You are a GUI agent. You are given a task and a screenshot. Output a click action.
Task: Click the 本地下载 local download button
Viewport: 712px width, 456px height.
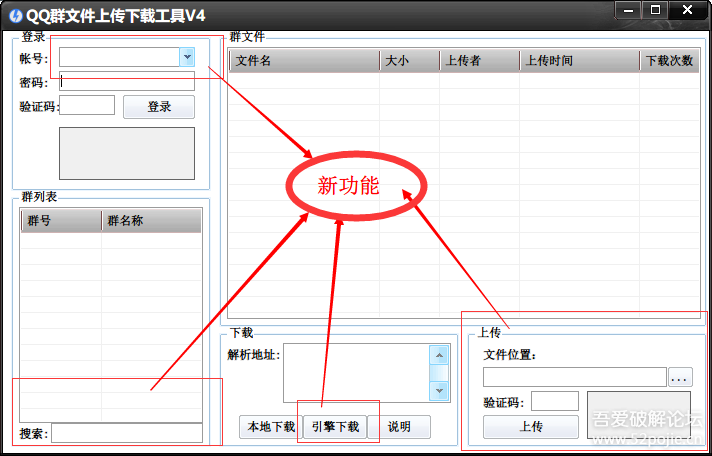click(271, 427)
